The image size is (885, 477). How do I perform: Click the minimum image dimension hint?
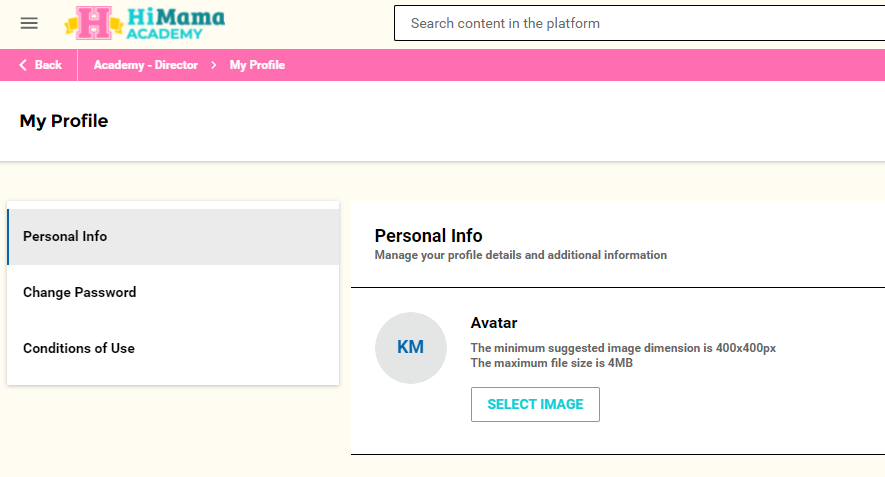(x=623, y=348)
